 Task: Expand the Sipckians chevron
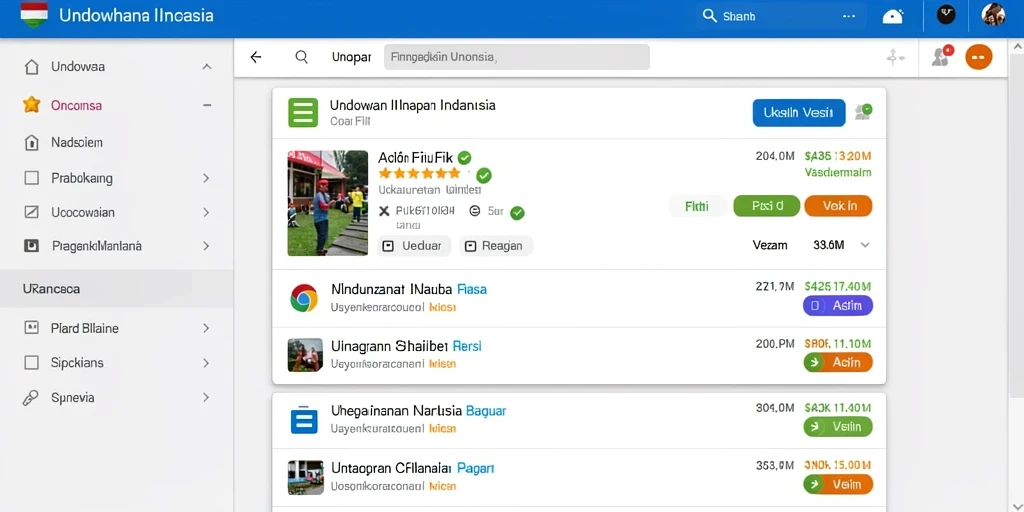(x=206, y=362)
